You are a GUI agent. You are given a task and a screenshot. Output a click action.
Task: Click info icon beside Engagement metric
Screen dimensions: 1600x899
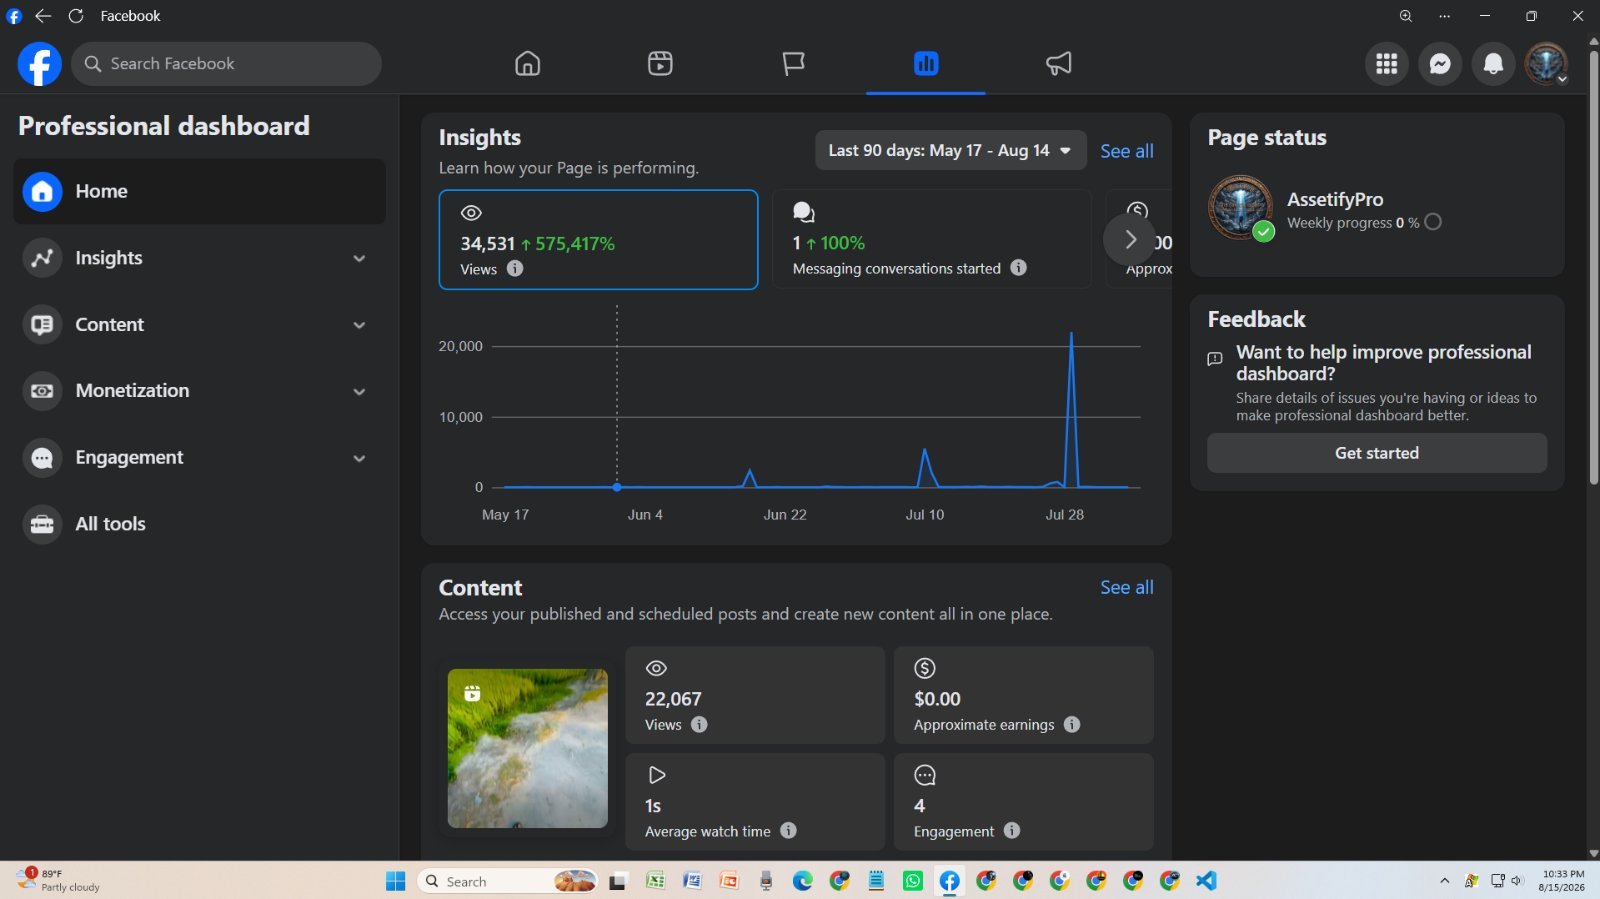[x=1012, y=830]
